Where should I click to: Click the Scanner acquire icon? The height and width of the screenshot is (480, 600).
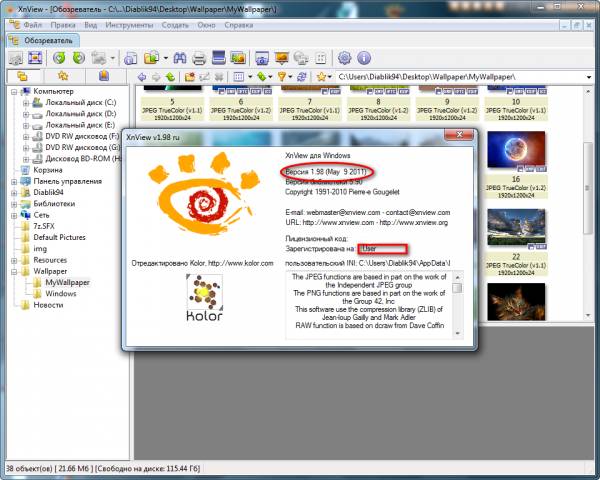219,58
